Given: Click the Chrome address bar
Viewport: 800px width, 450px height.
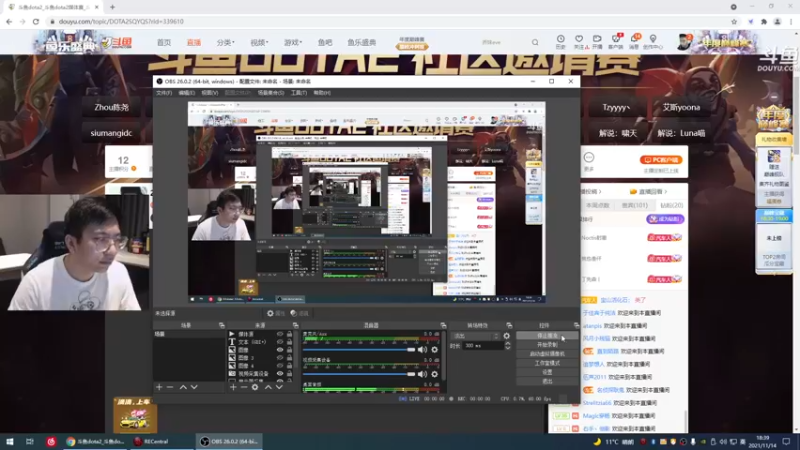Looking at the screenshot, I should 388,21.
